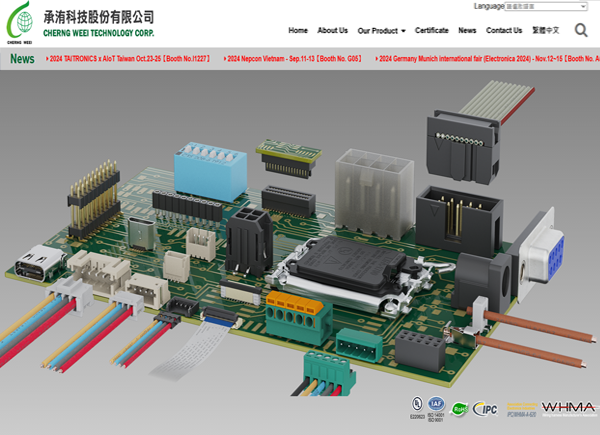Open the Certificate page
The width and height of the screenshot is (600, 435).
tap(432, 31)
